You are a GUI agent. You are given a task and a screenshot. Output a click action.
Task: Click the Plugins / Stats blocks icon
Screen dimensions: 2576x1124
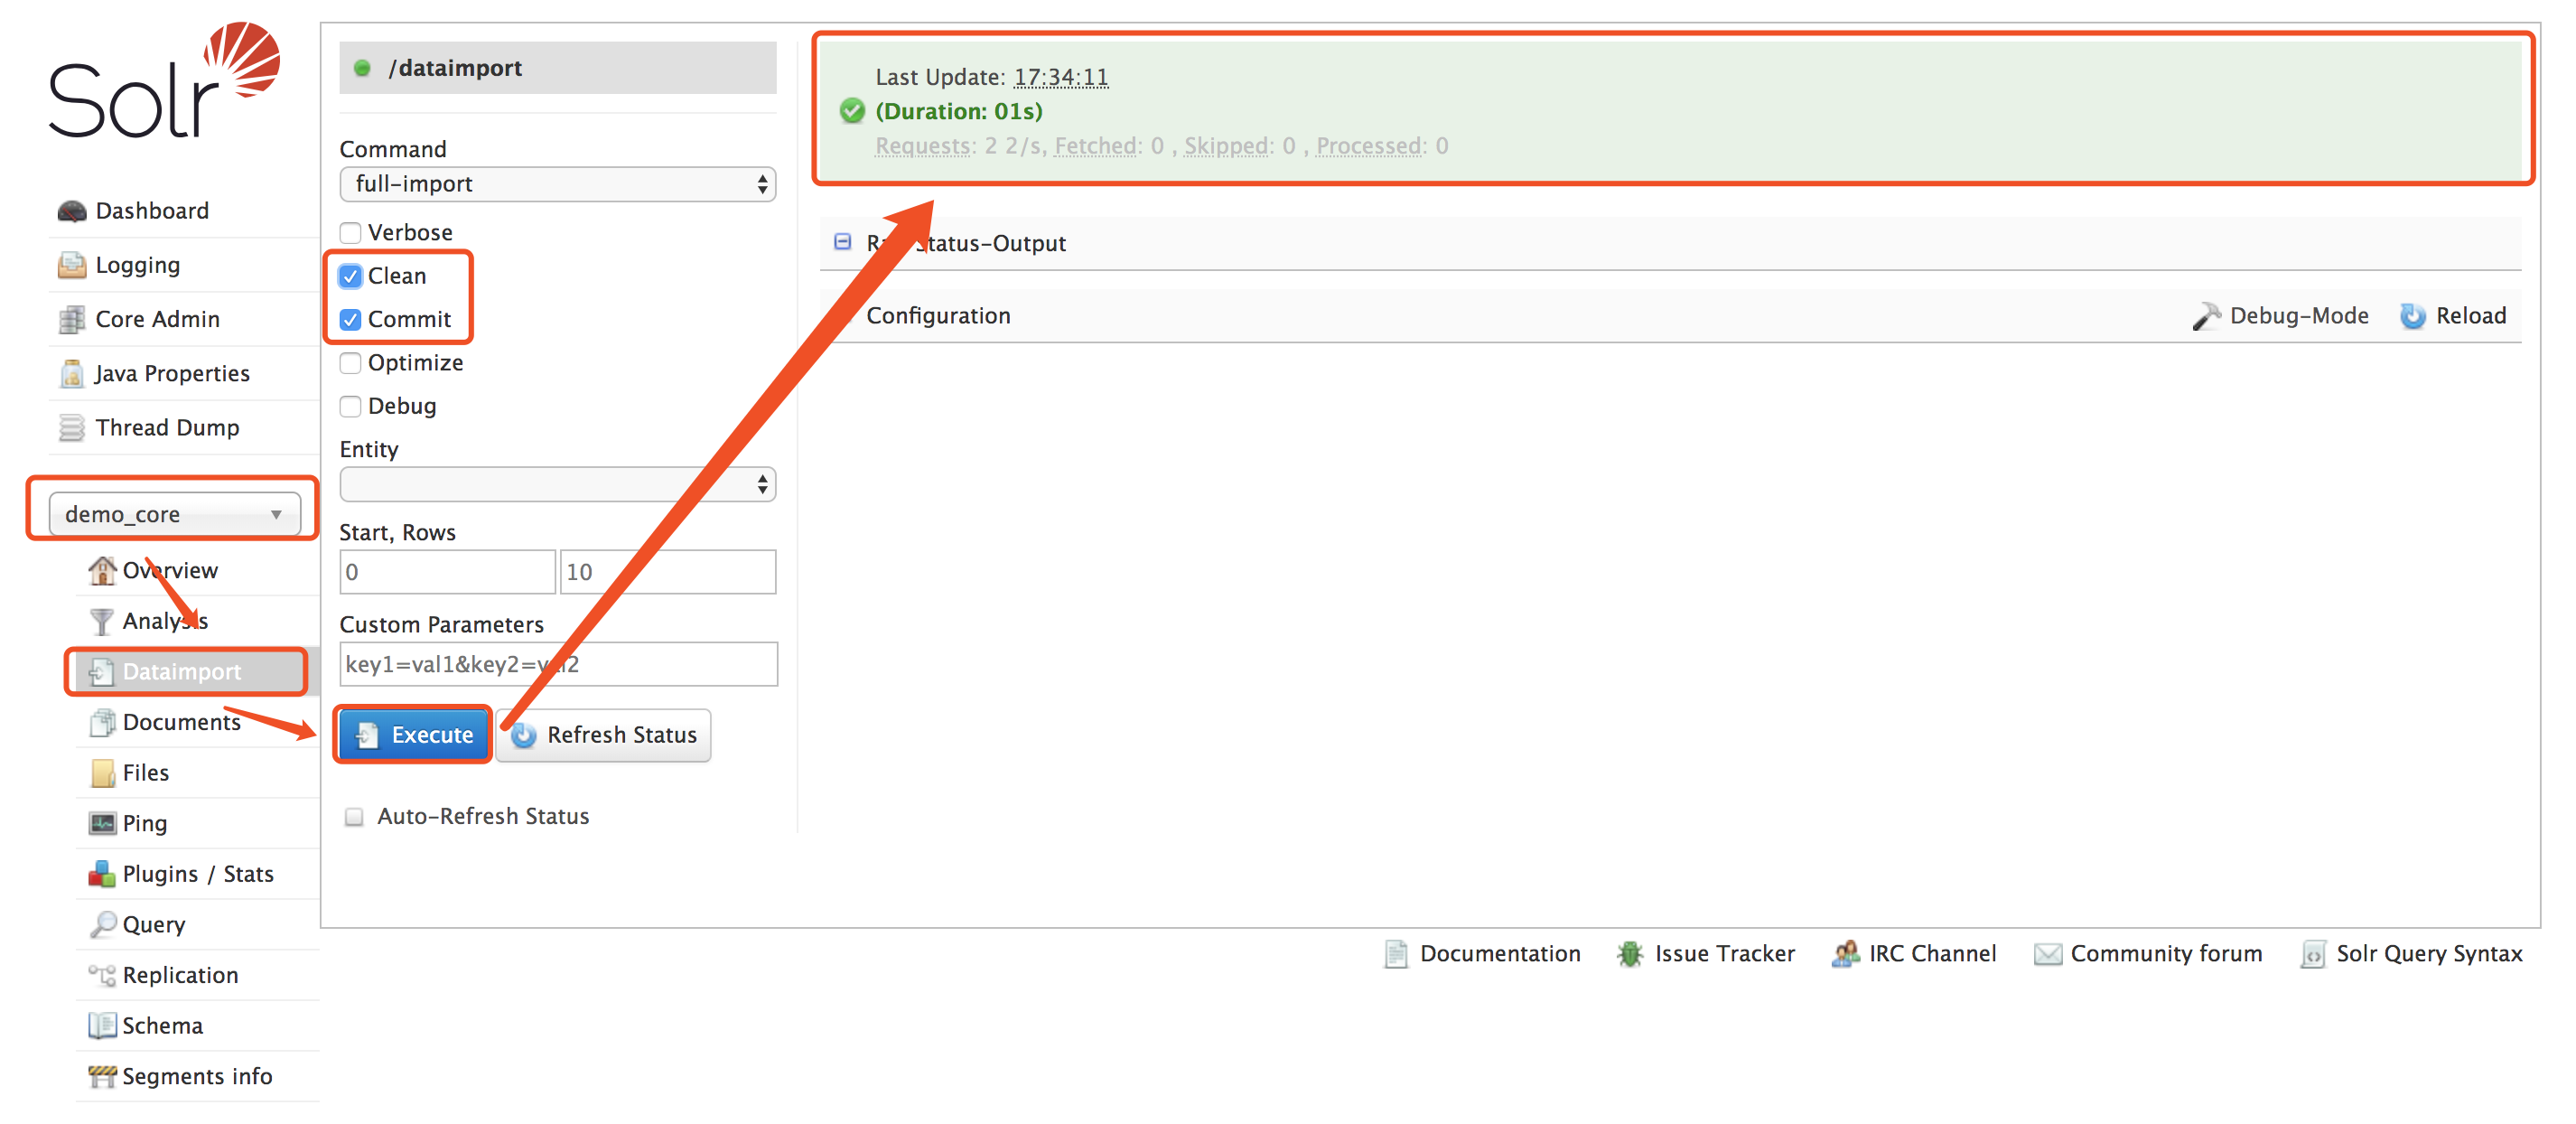point(102,874)
